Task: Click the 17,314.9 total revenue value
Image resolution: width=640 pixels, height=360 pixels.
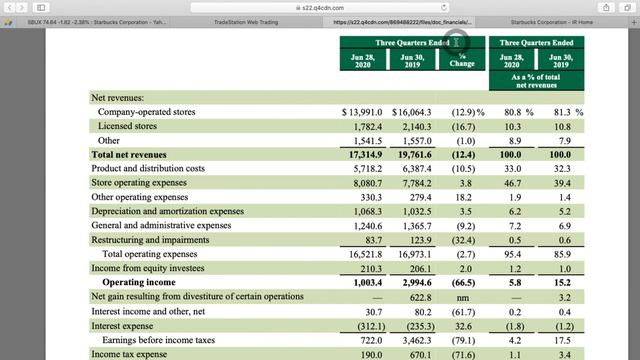Action: pyautogui.click(x=366, y=155)
